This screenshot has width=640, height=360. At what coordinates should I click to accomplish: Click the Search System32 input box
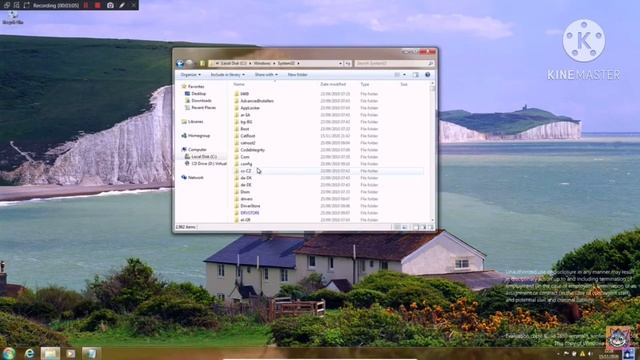click(x=394, y=64)
